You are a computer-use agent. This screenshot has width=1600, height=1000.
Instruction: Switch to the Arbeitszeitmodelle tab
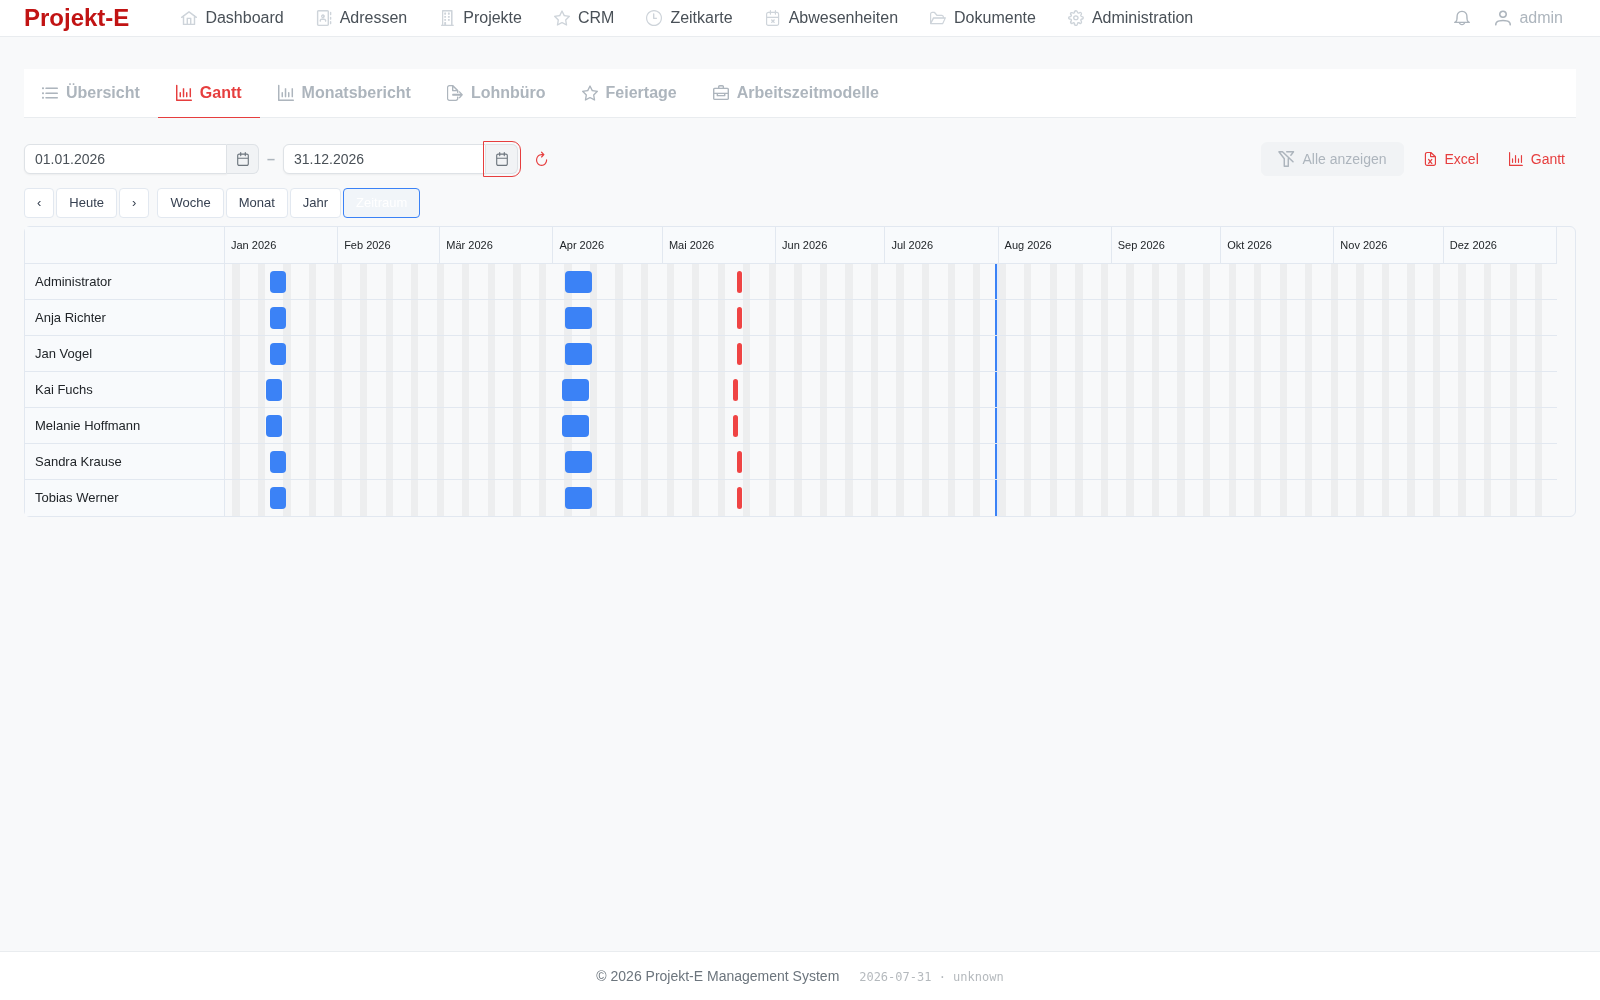[796, 93]
